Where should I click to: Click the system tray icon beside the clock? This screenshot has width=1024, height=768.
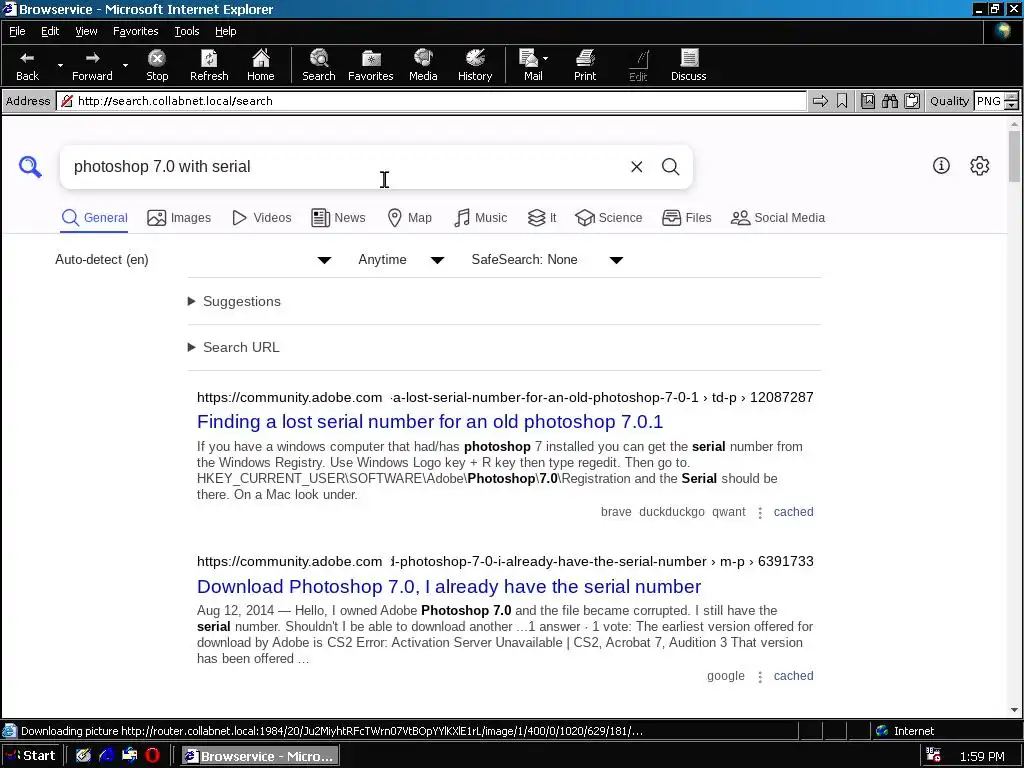(934, 756)
